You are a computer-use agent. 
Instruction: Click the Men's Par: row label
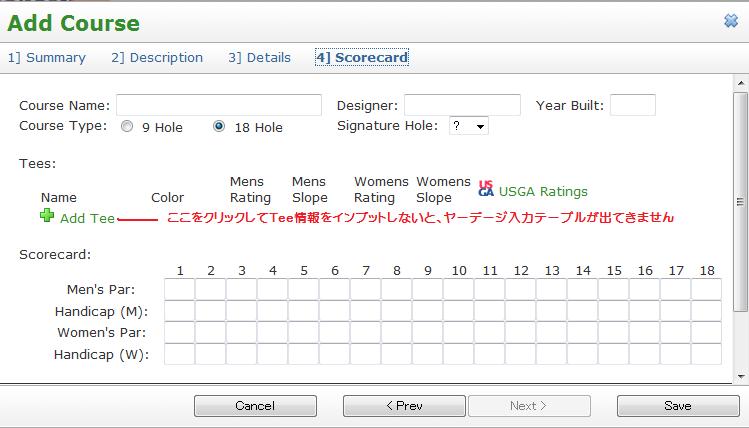(101, 289)
